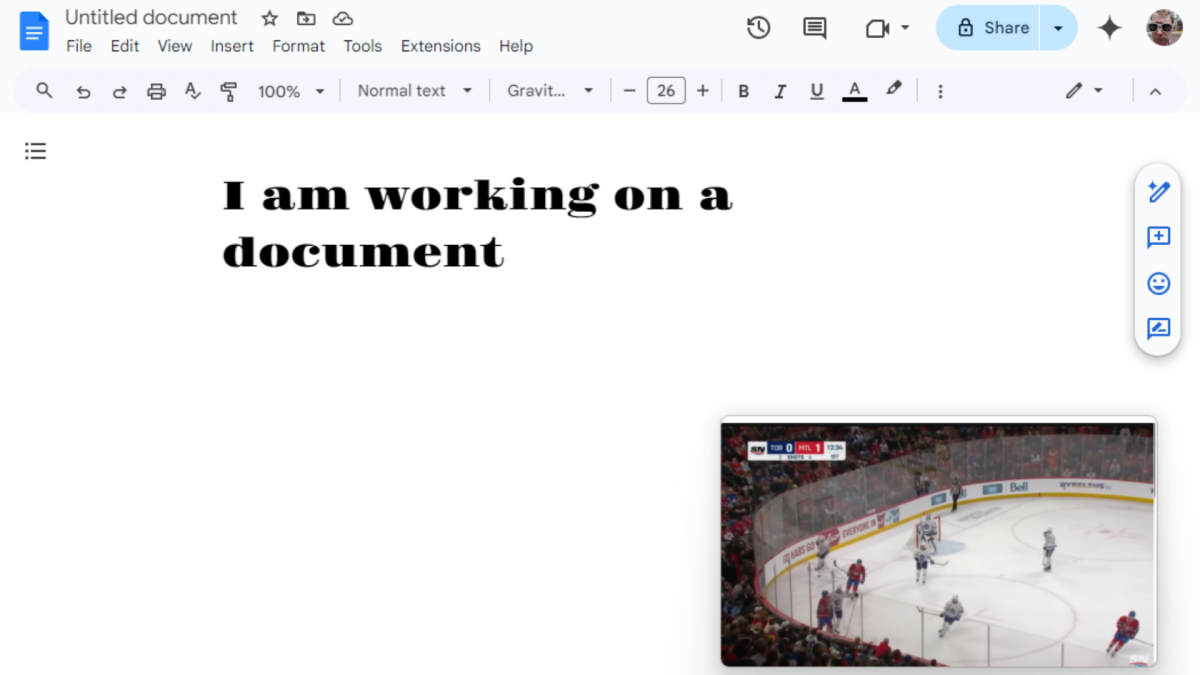Toggle underline formatting

(x=817, y=91)
